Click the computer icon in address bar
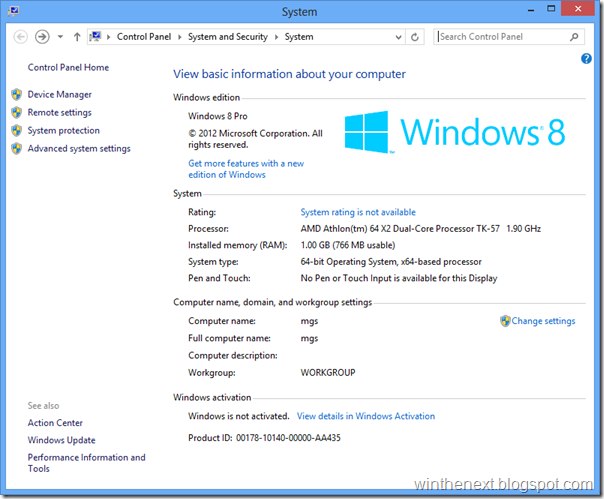The image size is (604, 499). coord(95,37)
